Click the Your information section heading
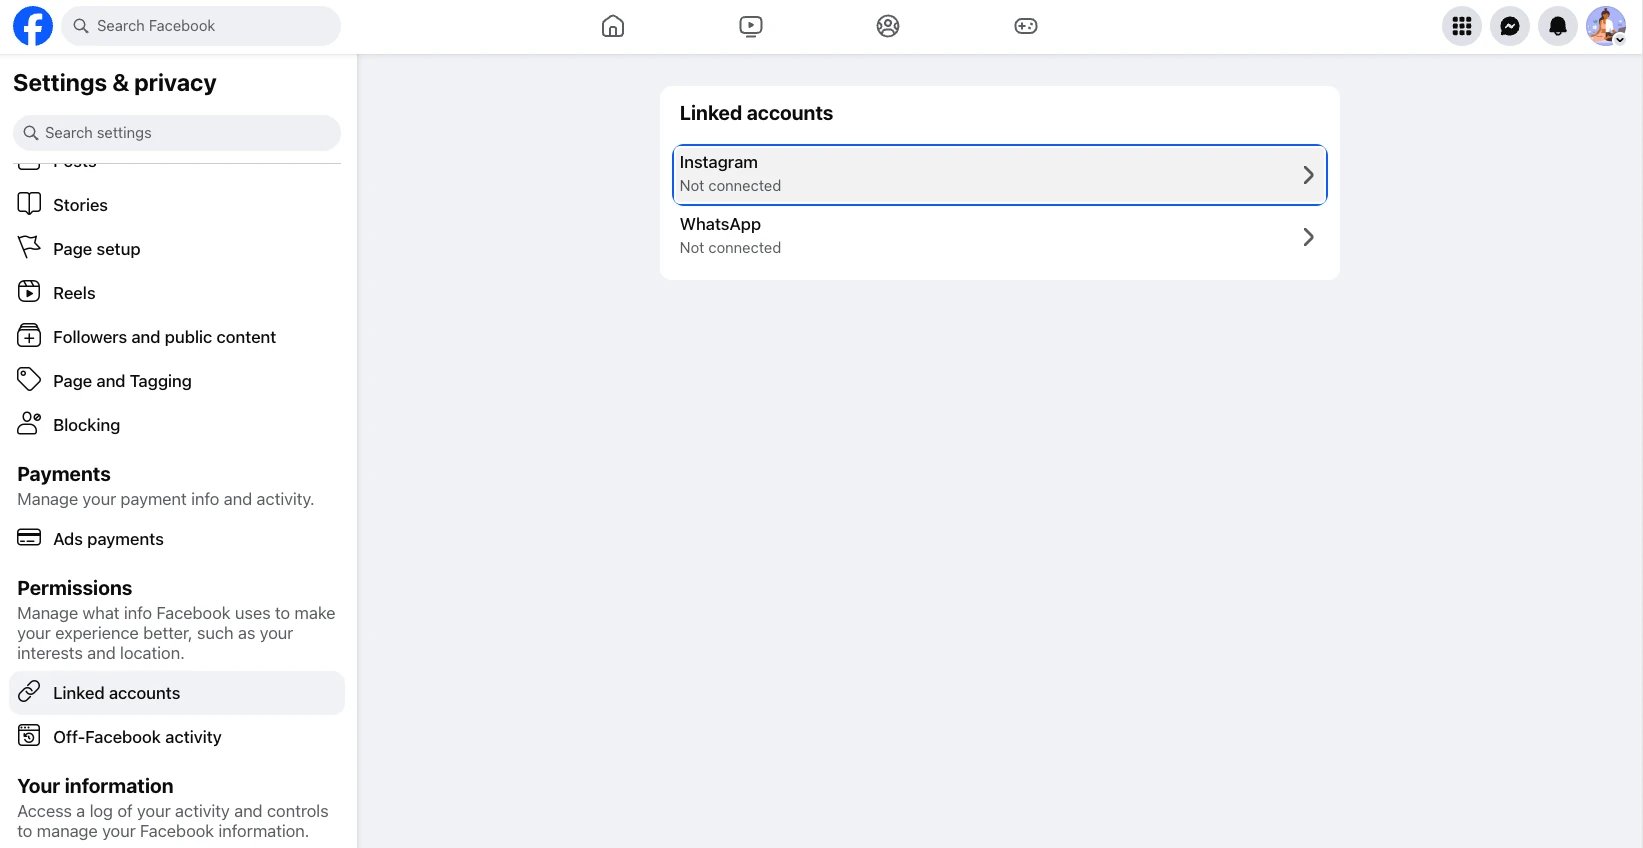The height and width of the screenshot is (848, 1643). coord(95,786)
